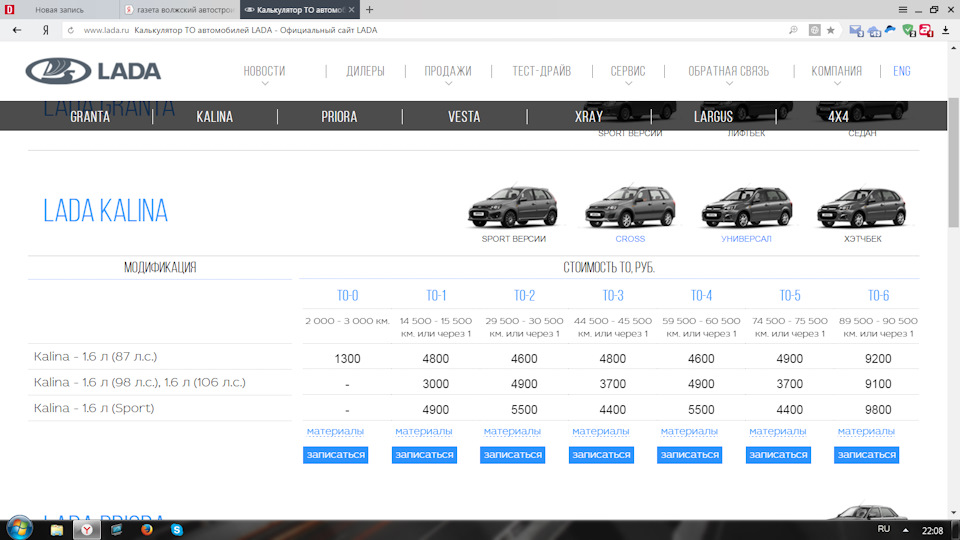The height and width of the screenshot is (540, 960).
Task: Click записаться button under ТО-0
Action: [x=336, y=455]
